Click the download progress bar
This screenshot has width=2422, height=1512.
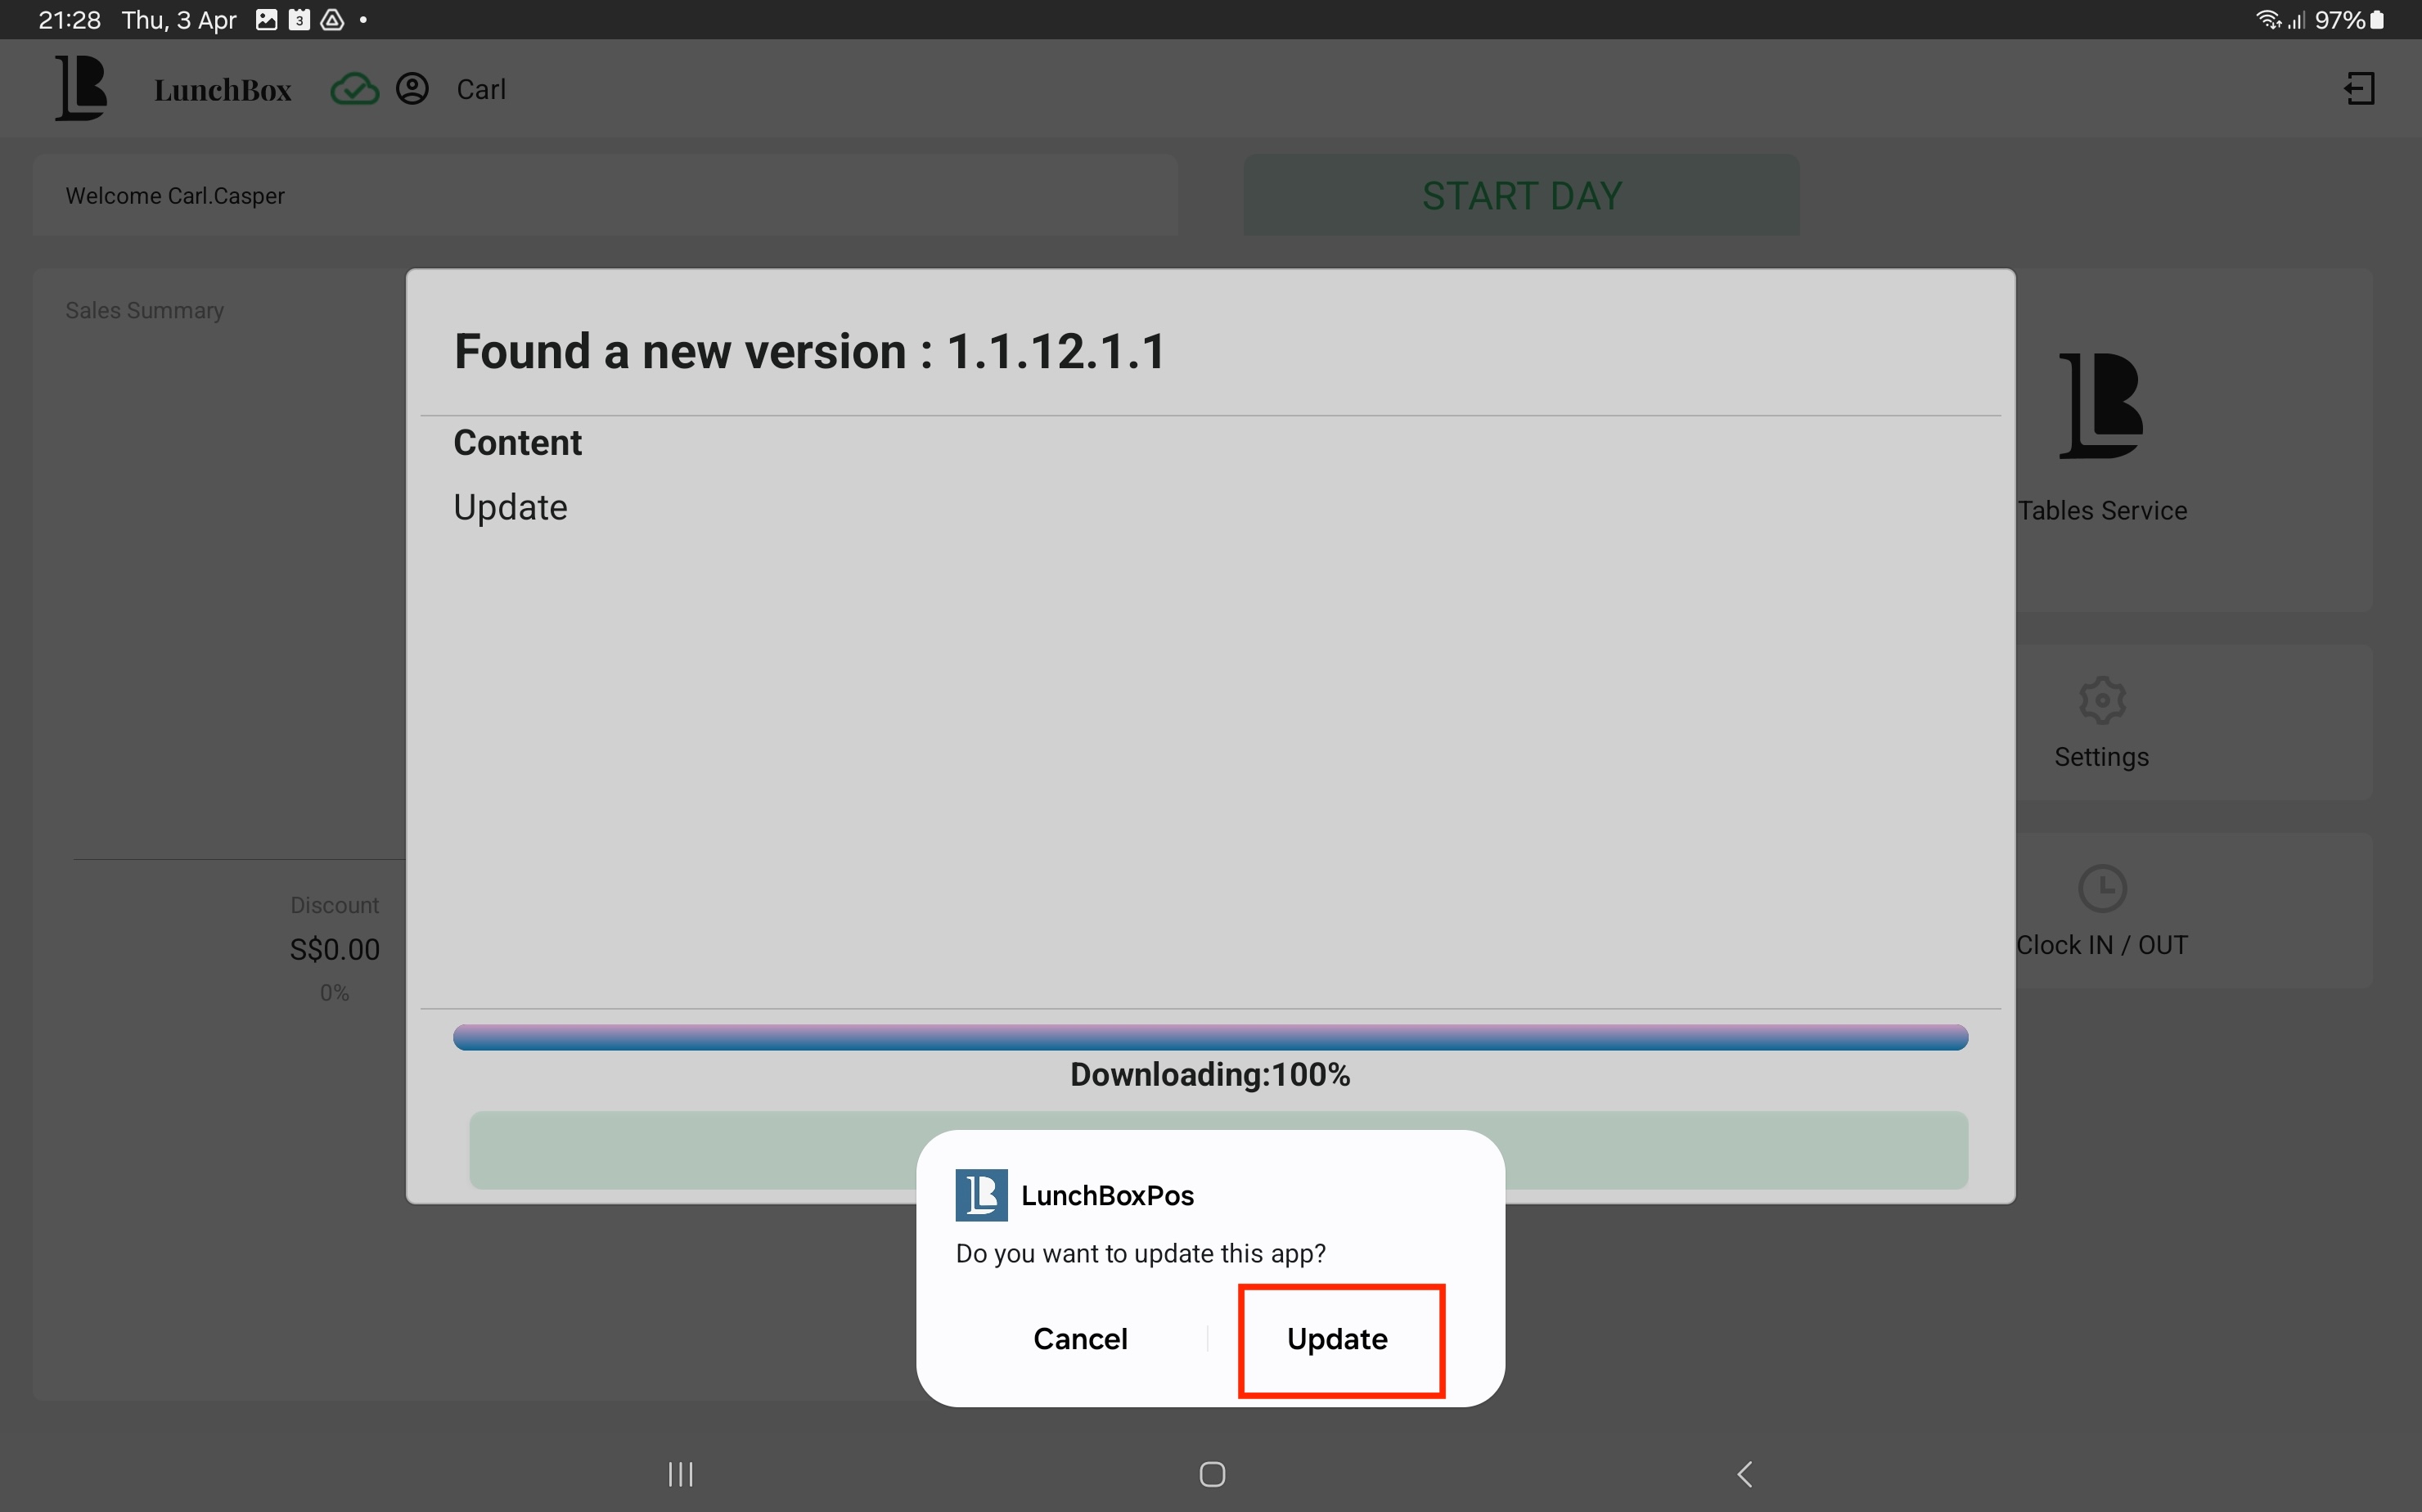(1210, 1037)
